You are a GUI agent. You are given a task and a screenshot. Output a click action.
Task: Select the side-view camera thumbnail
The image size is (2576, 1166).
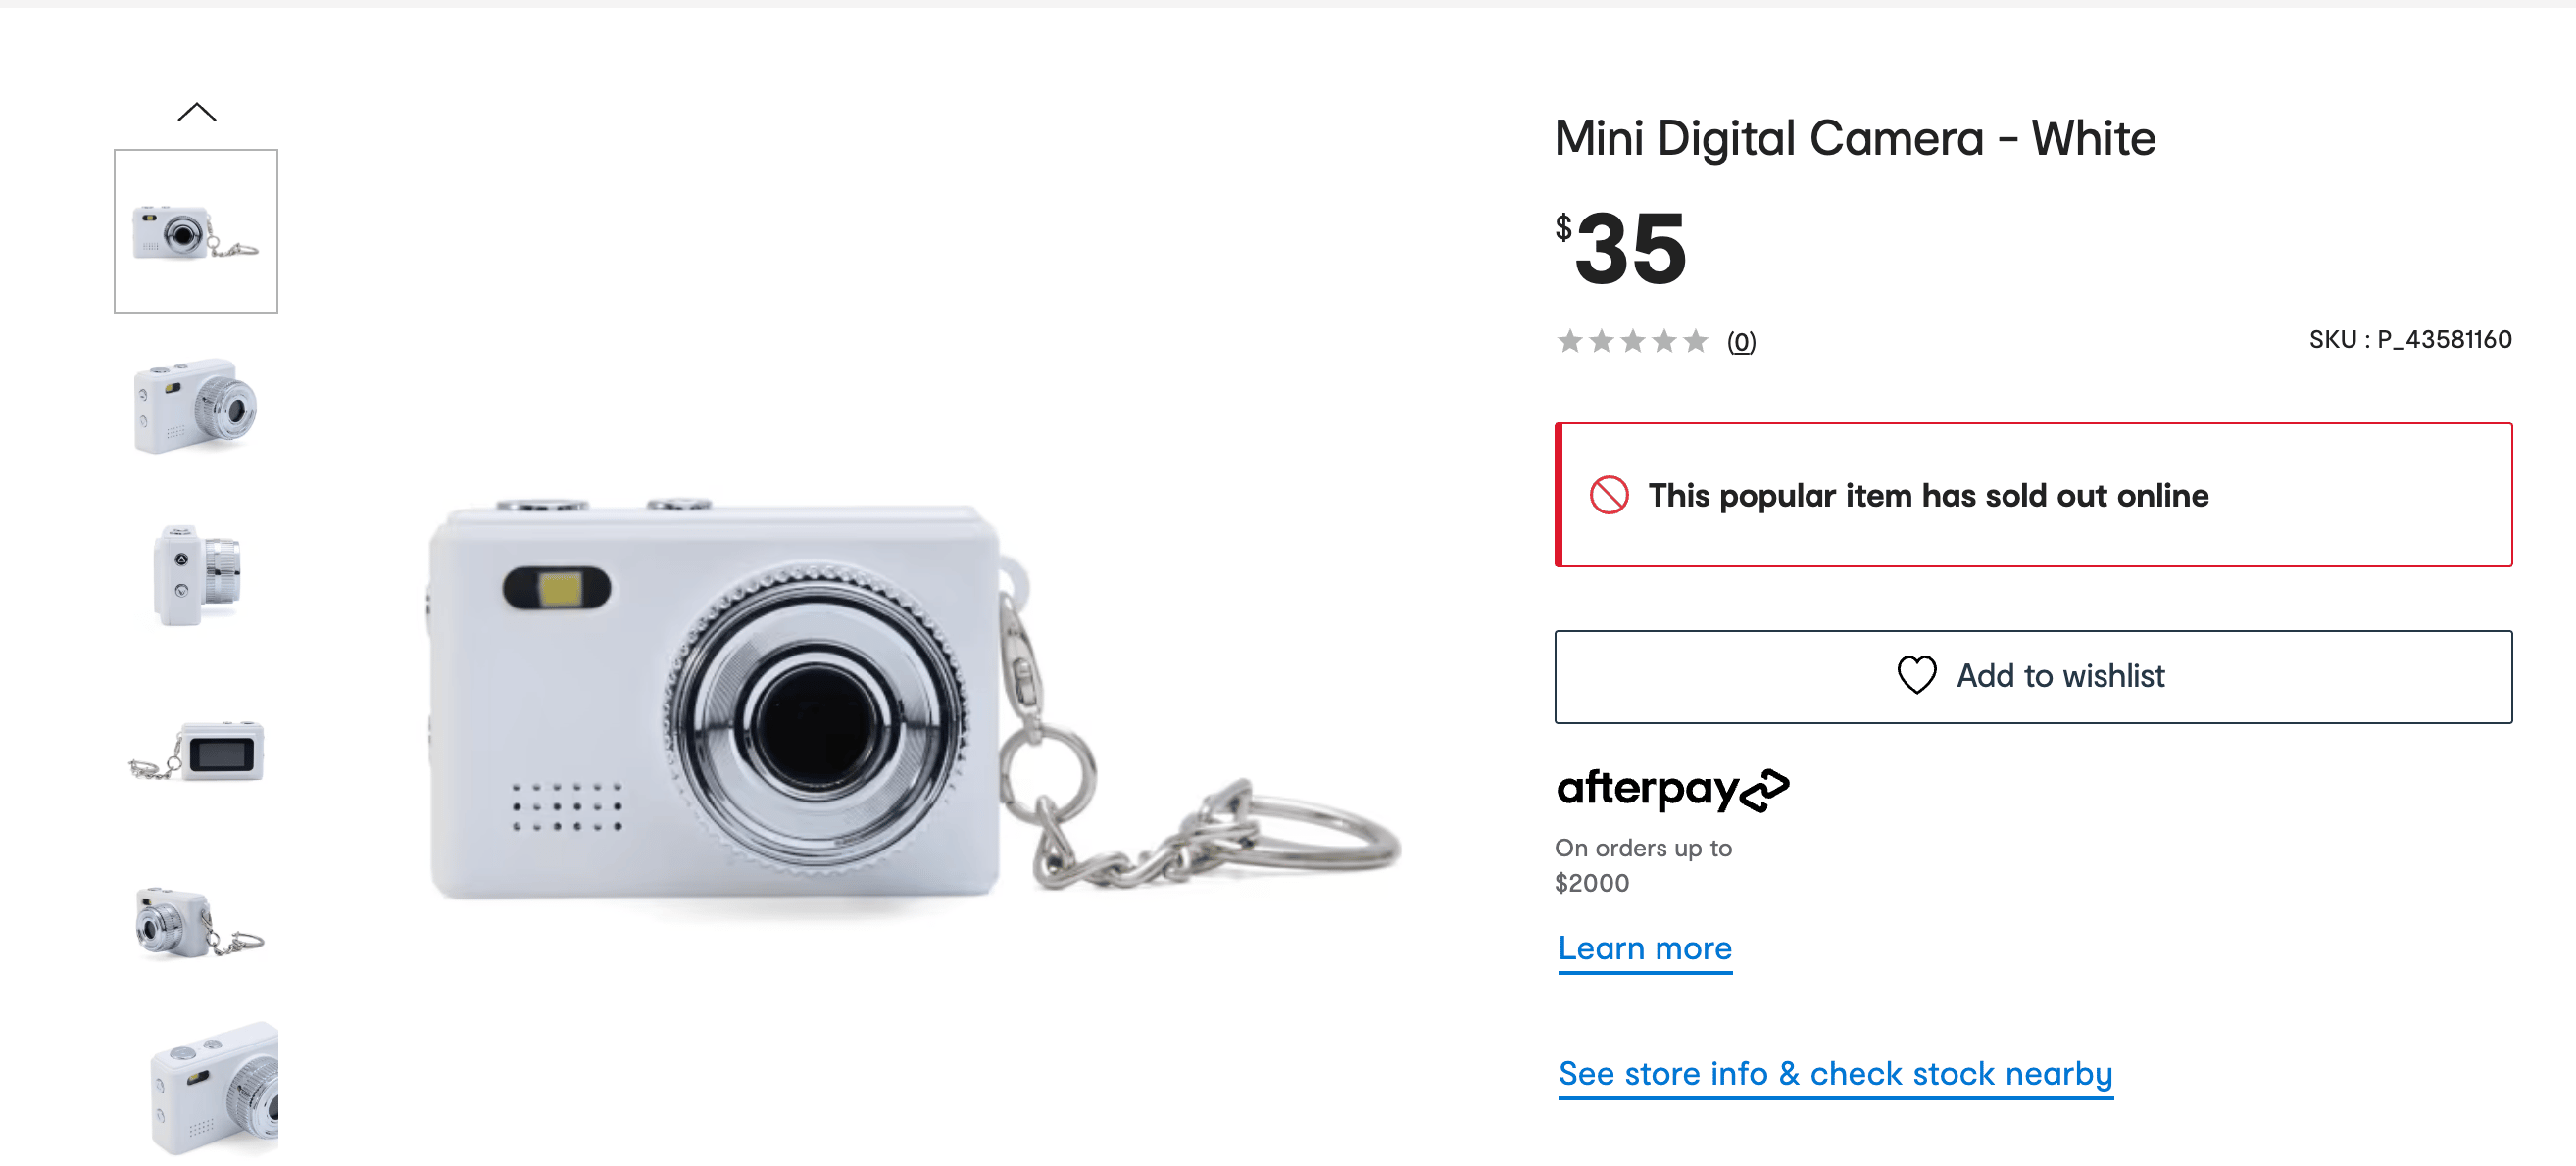click(196, 576)
